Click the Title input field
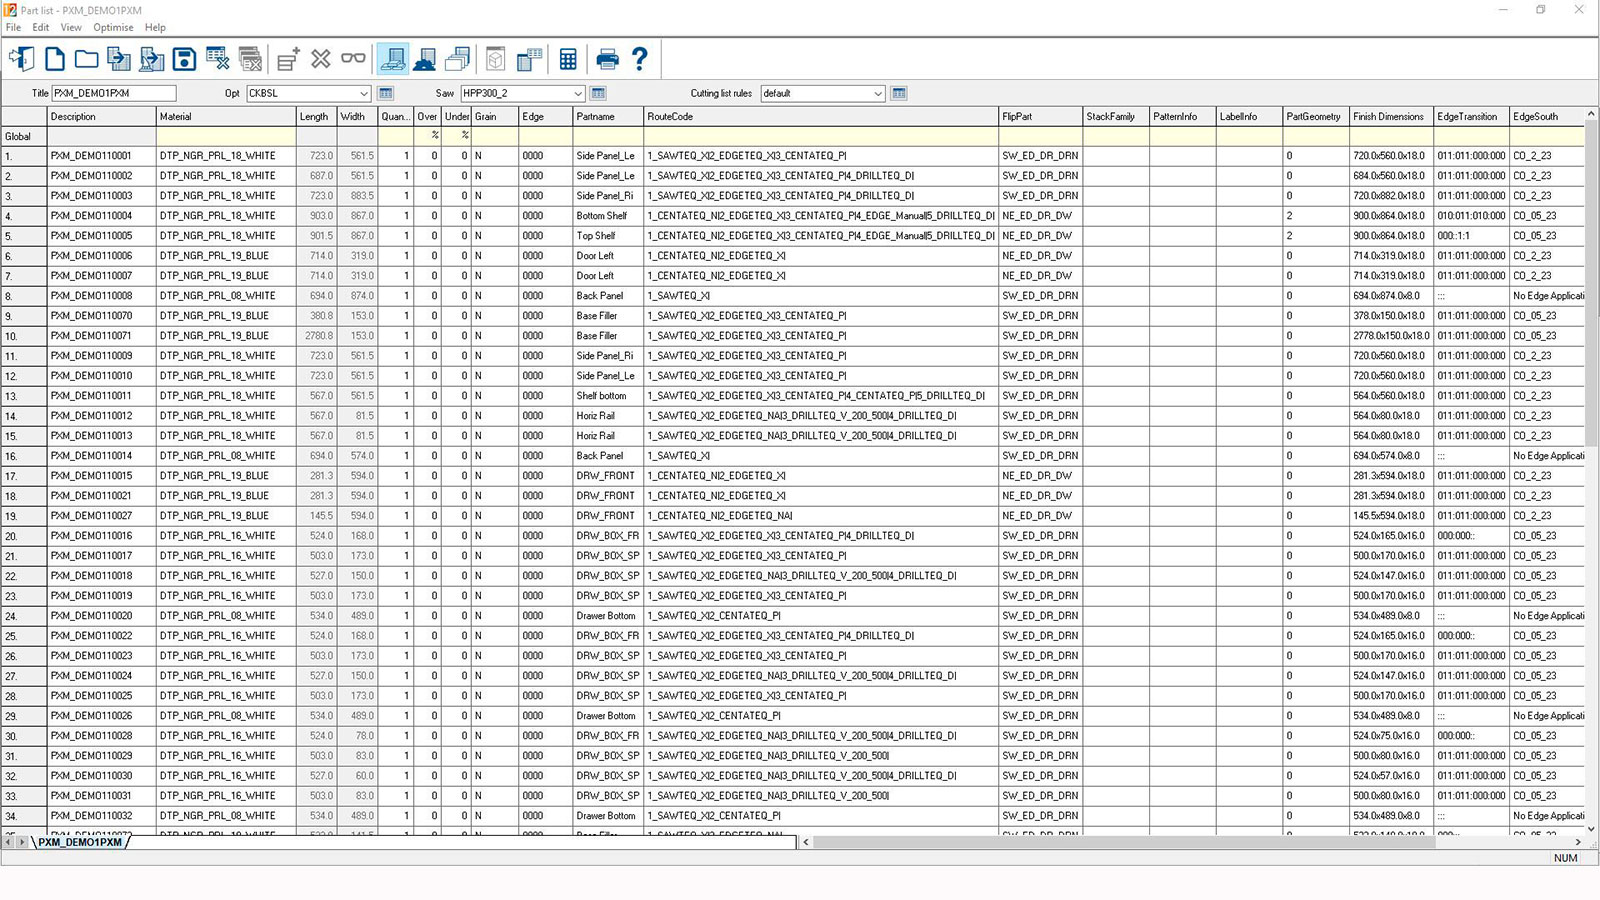Viewport: 1600px width, 900px height. [113, 93]
